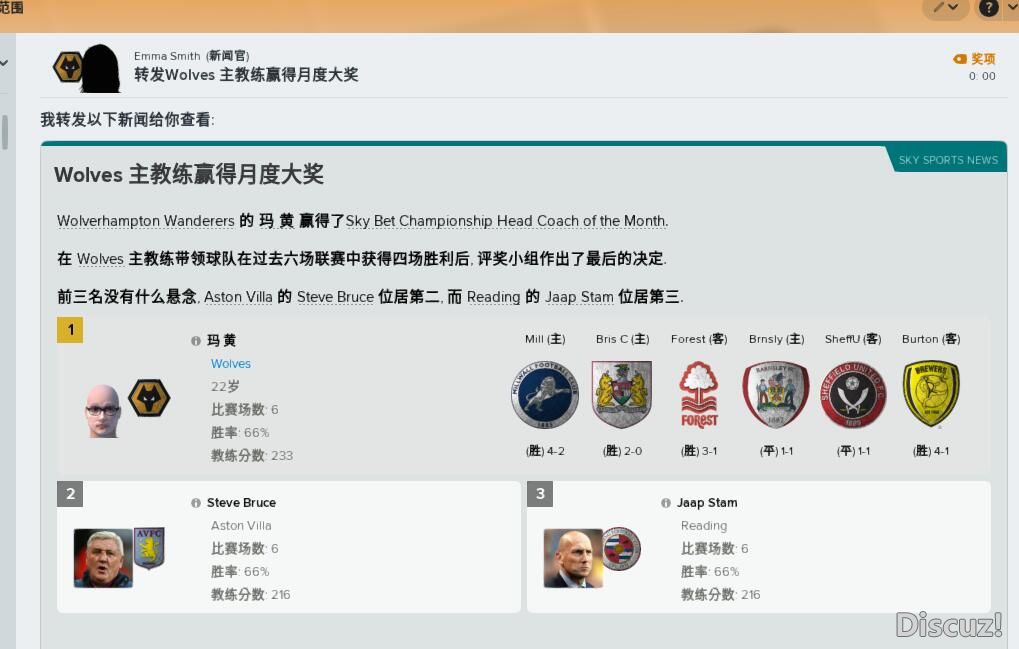Open the Barnsley club badge

click(x=776, y=394)
